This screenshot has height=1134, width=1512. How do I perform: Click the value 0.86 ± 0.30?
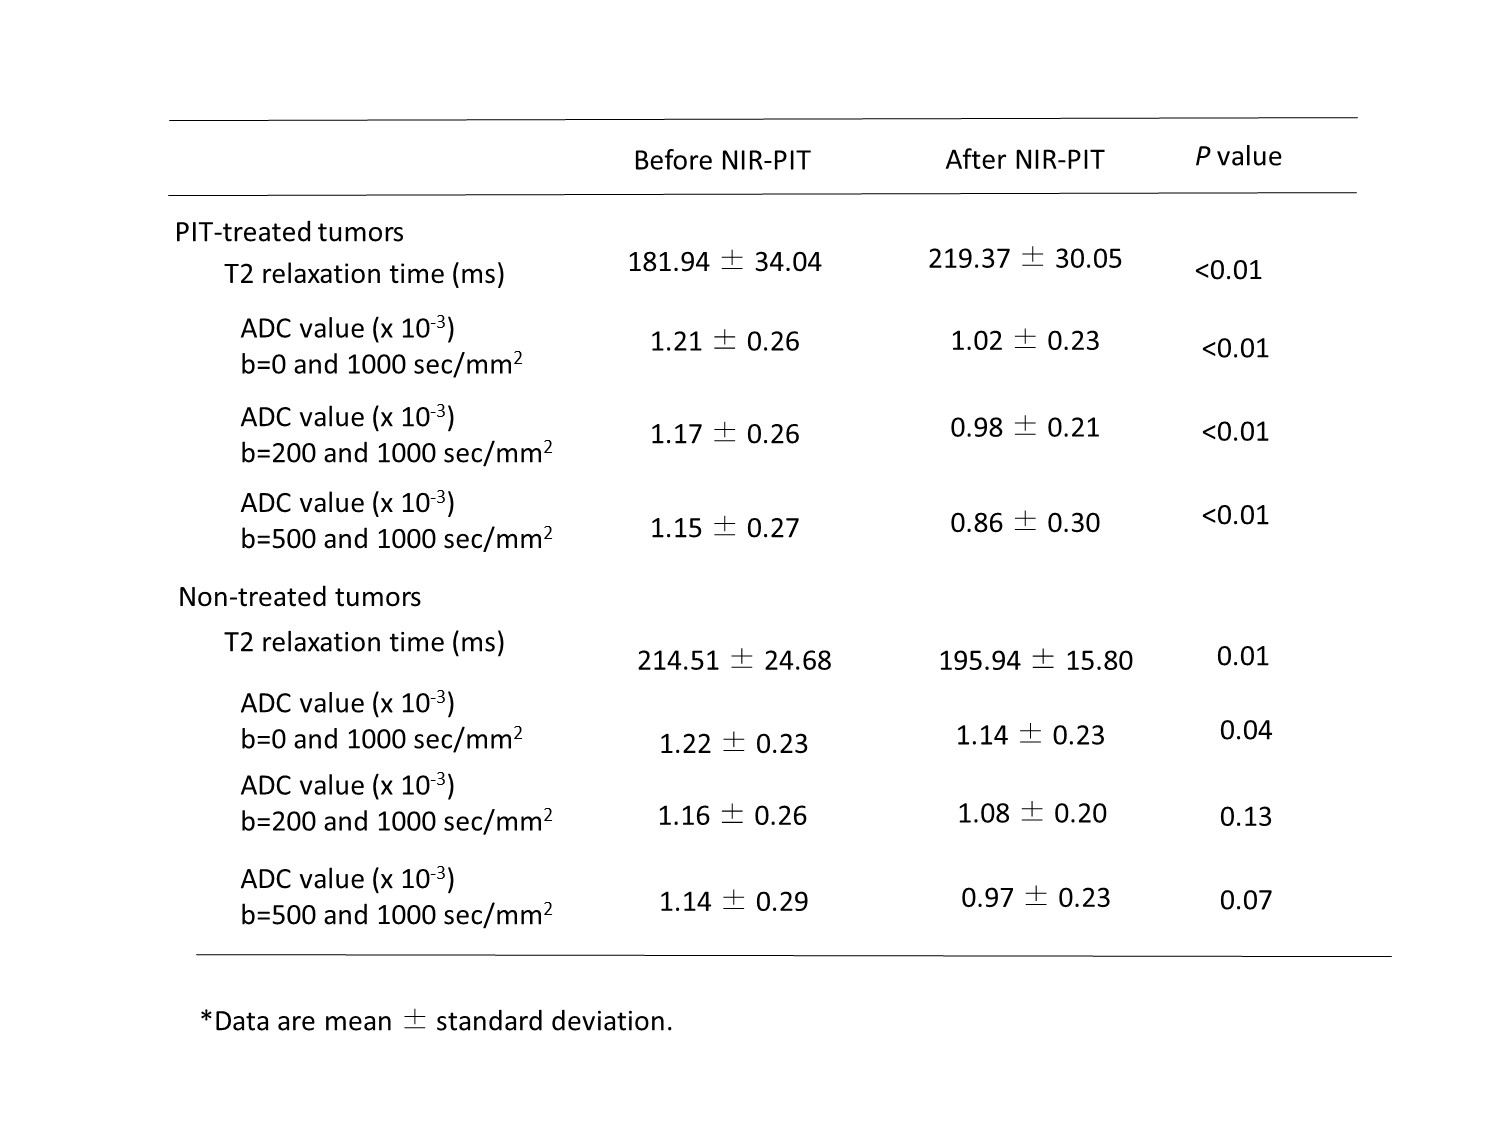click(1024, 523)
